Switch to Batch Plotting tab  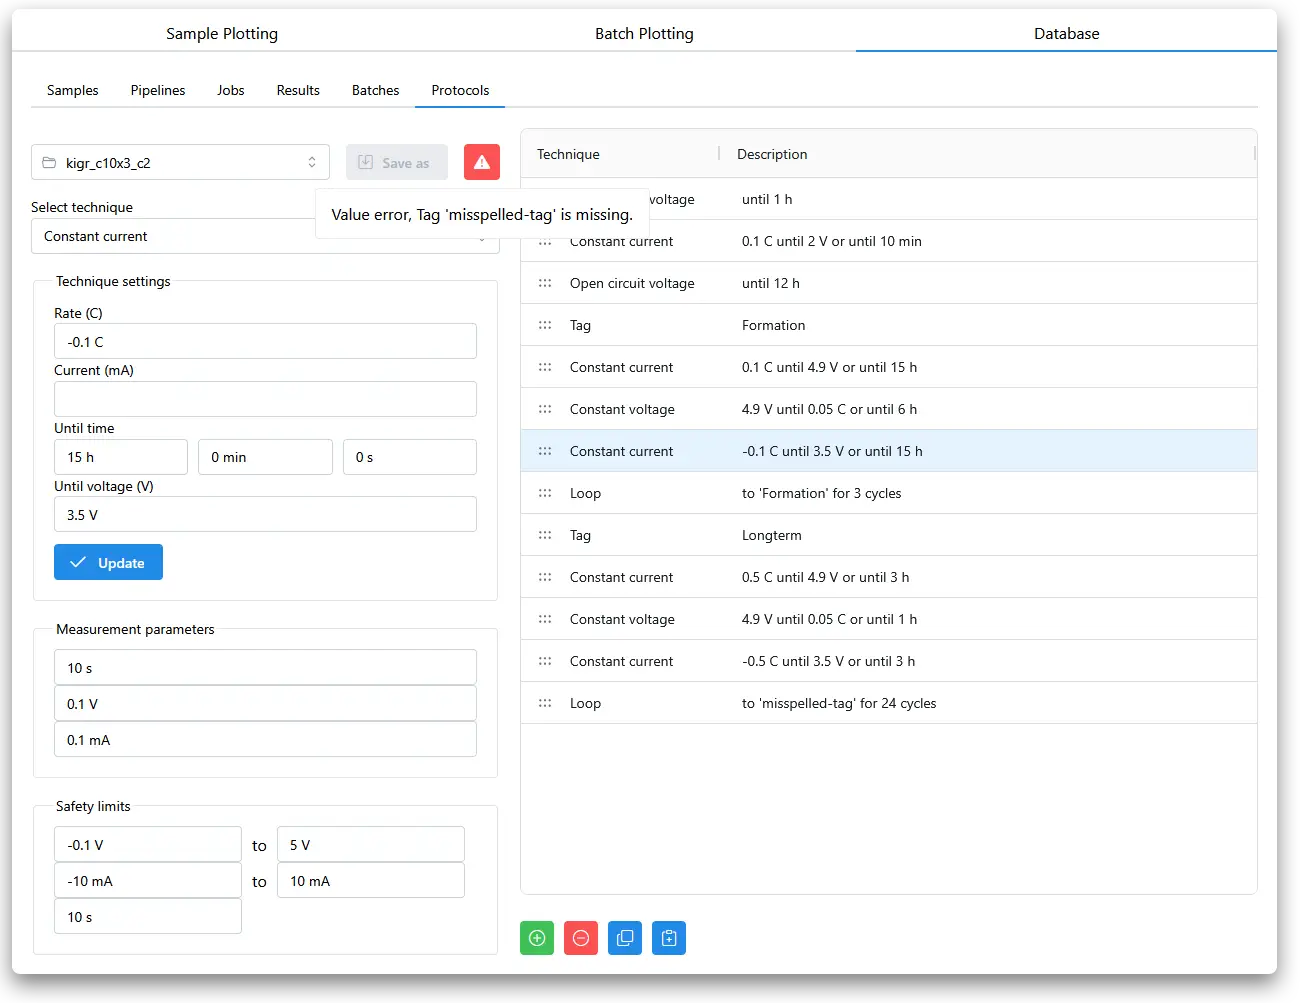click(x=644, y=33)
